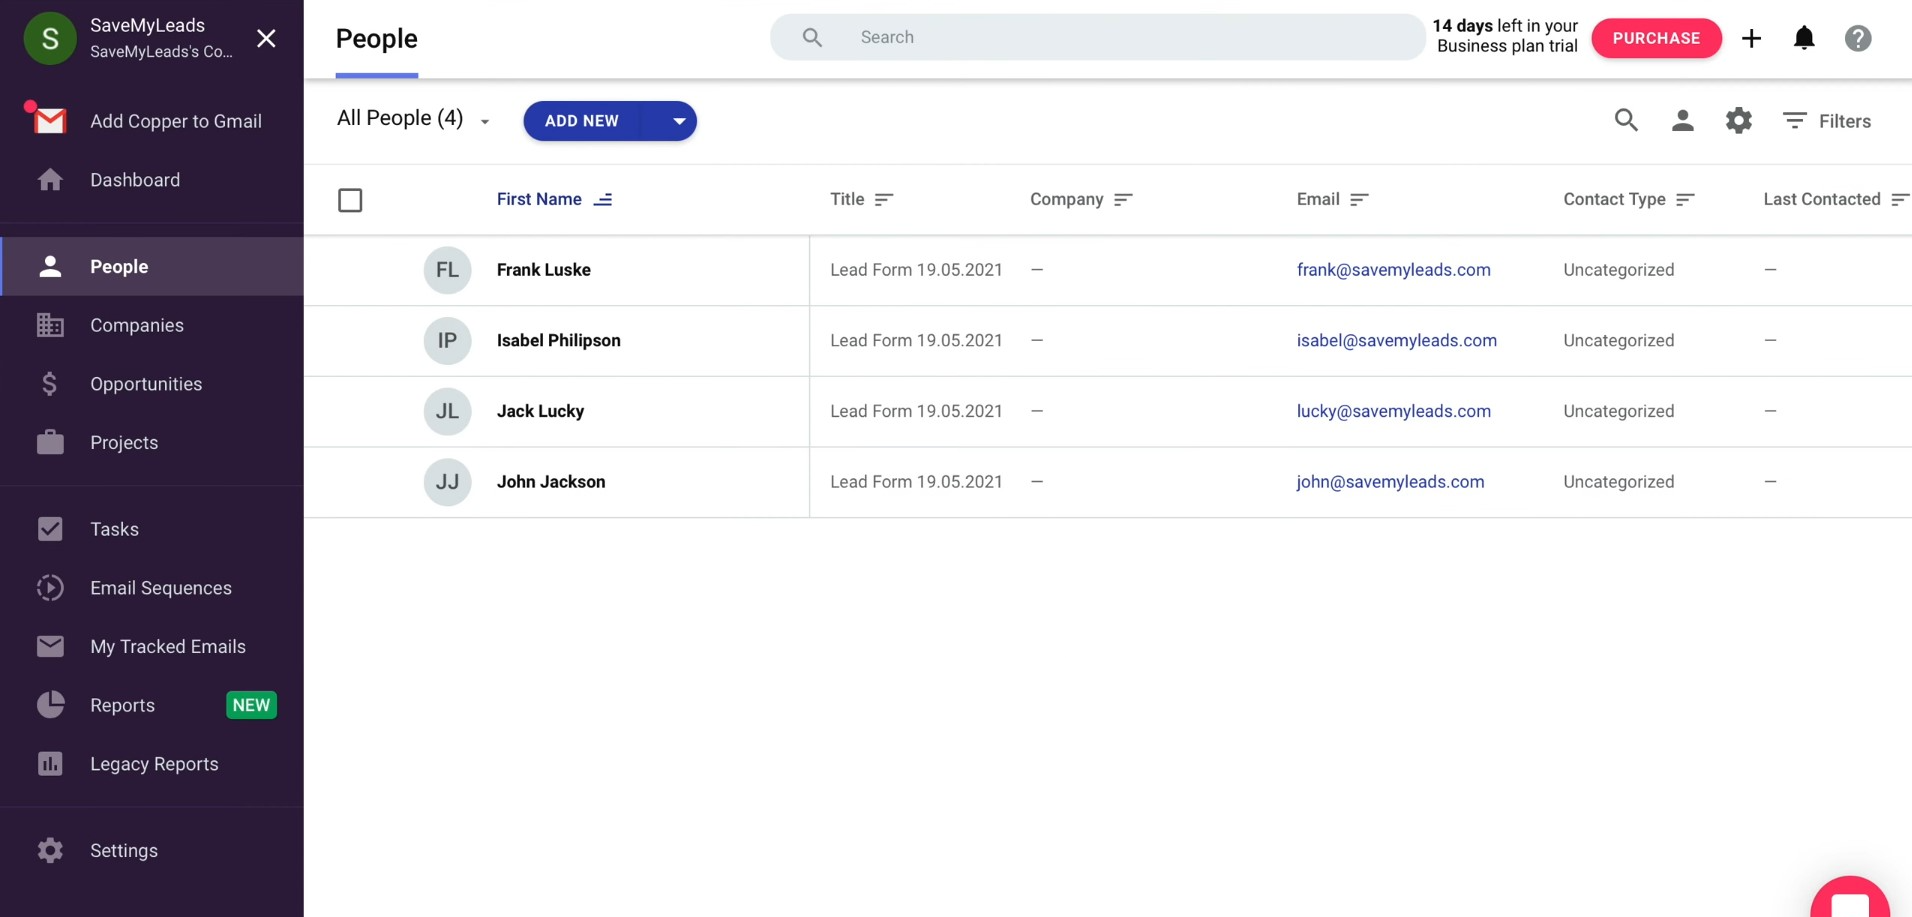Click the Gmail icon for Add Copper
Image resolution: width=1912 pixels, height=917 pixels.
(50, 121)
